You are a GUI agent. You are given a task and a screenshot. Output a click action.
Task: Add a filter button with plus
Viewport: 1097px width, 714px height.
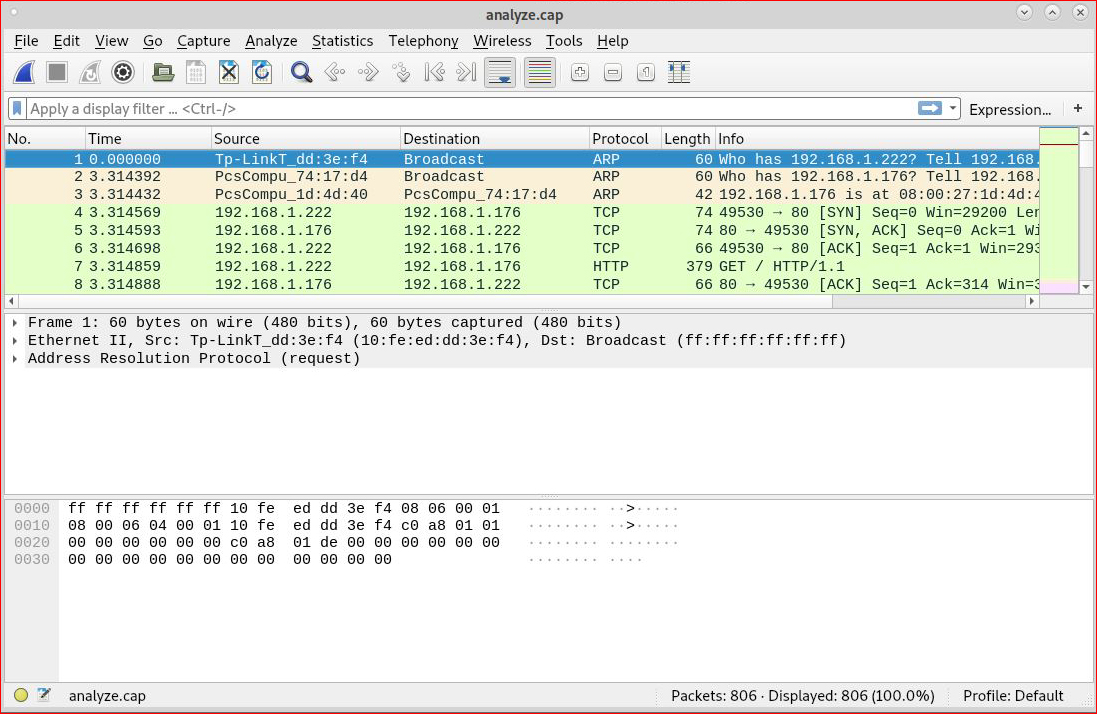[x=1078, y=108]
